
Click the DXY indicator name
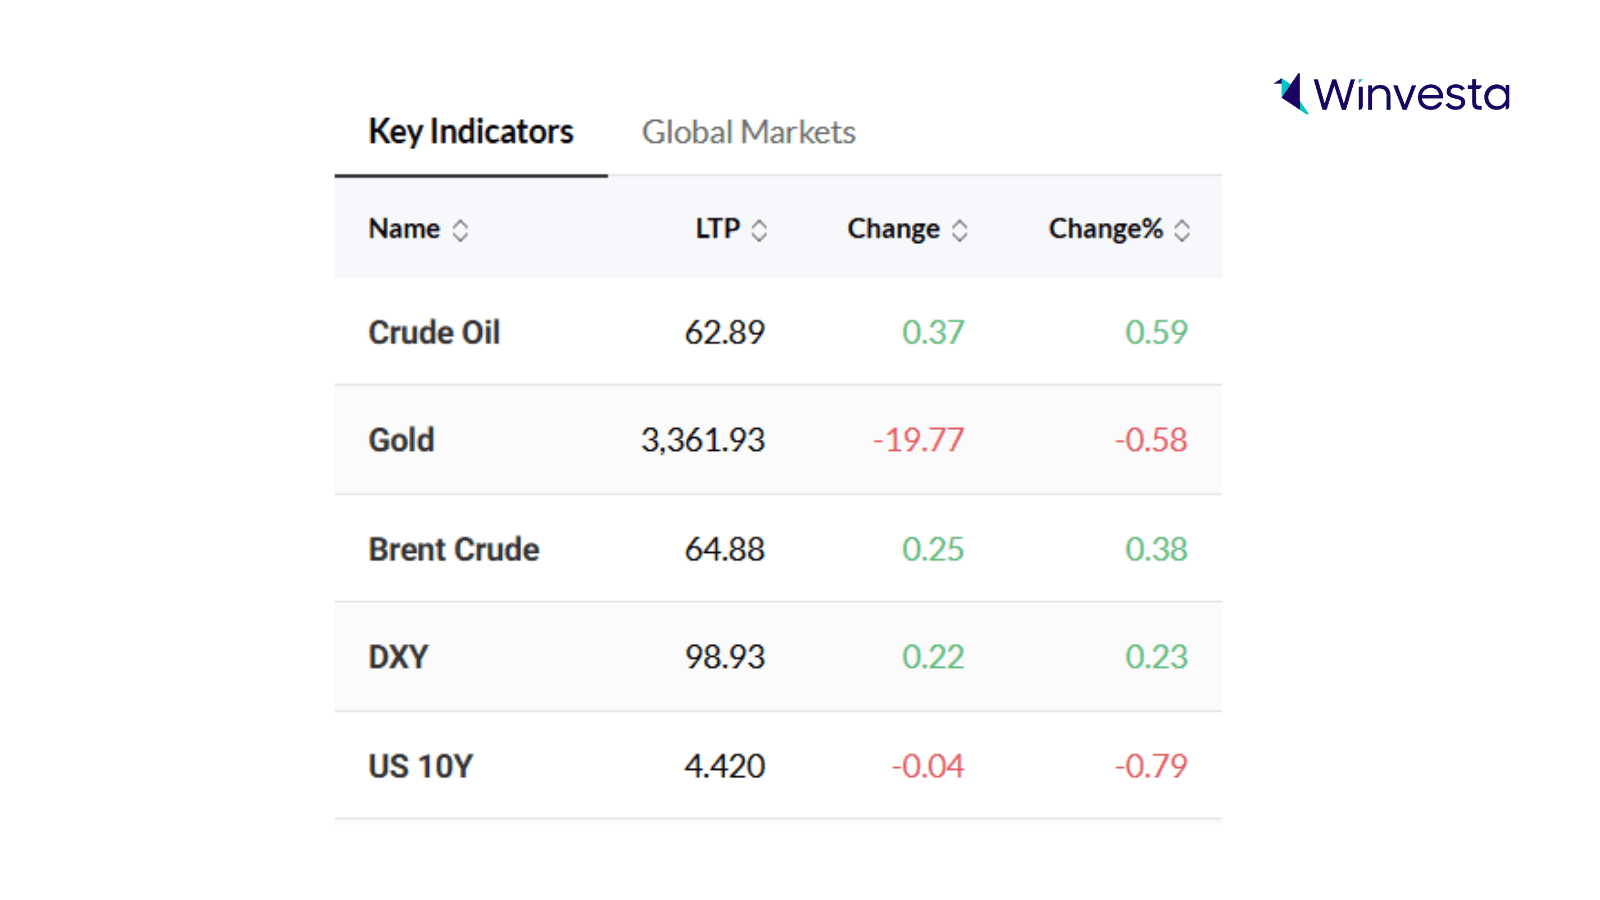[x=398, y=657]
